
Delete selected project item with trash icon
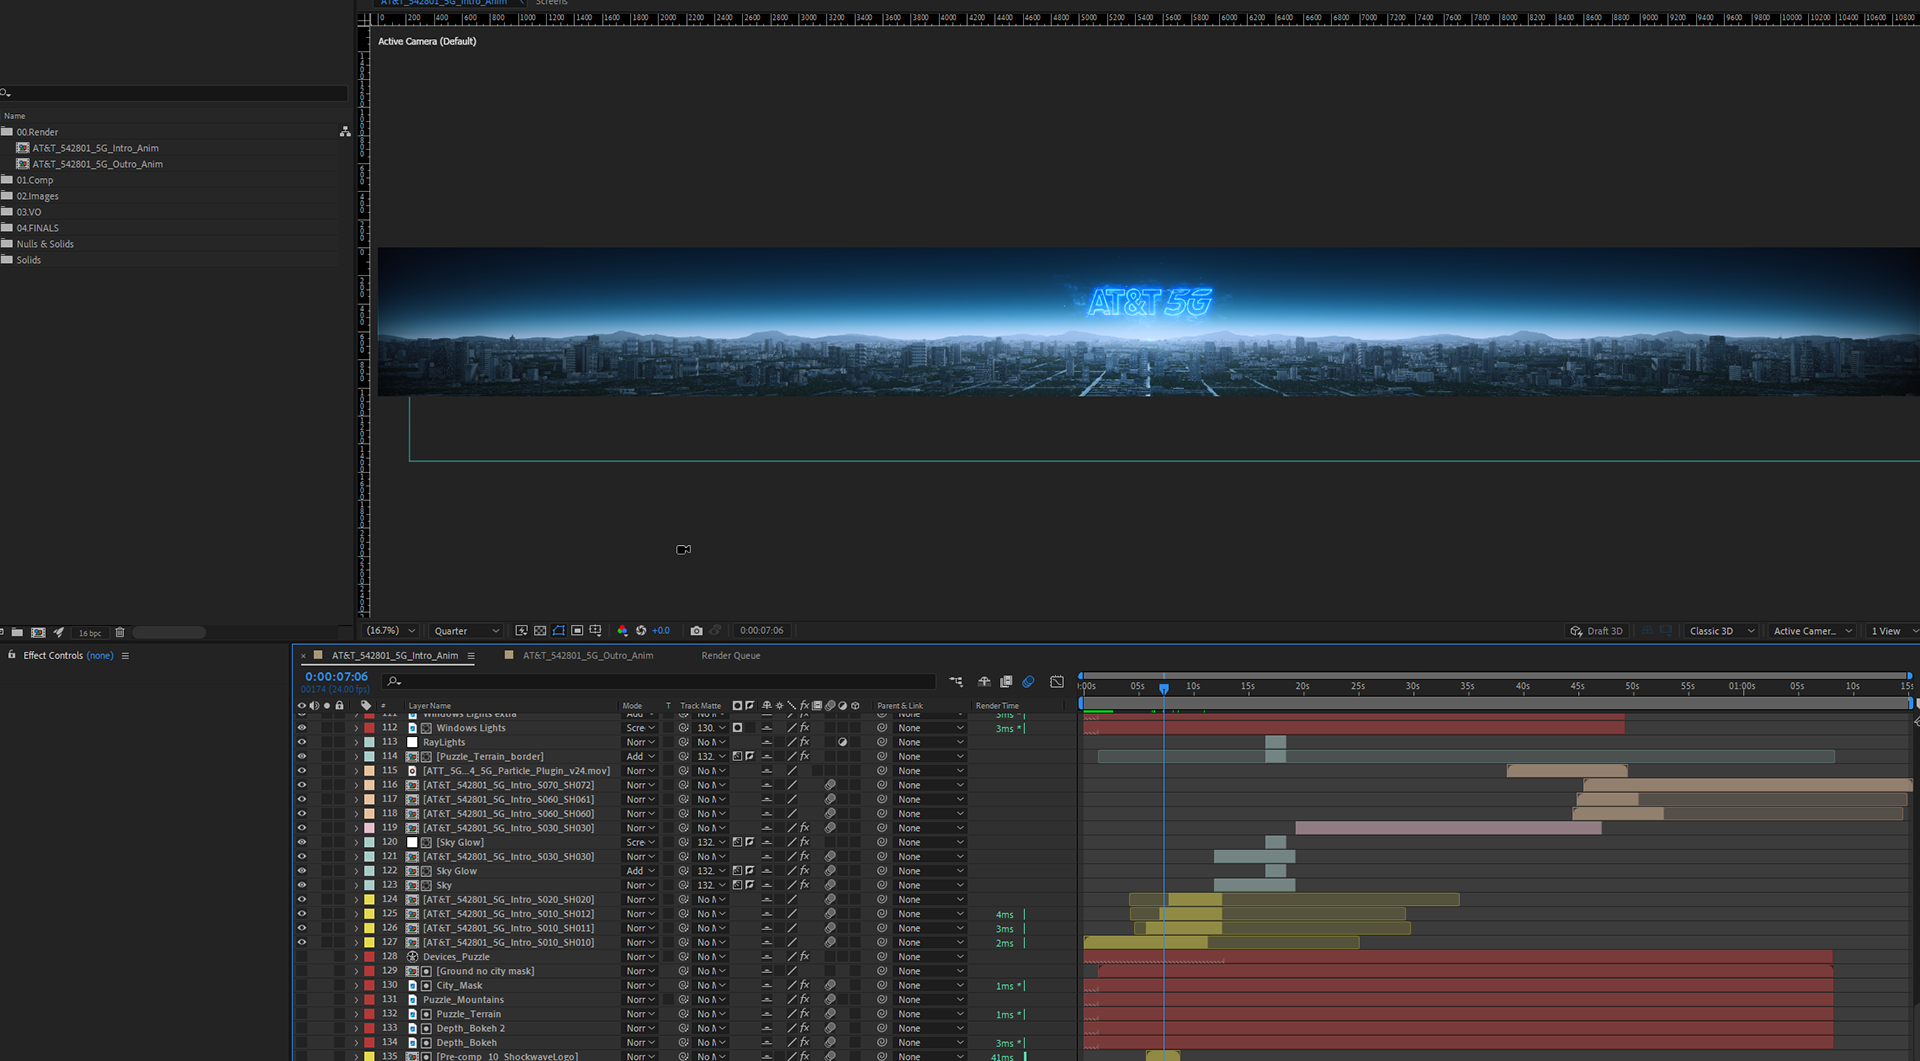point(120,632)
